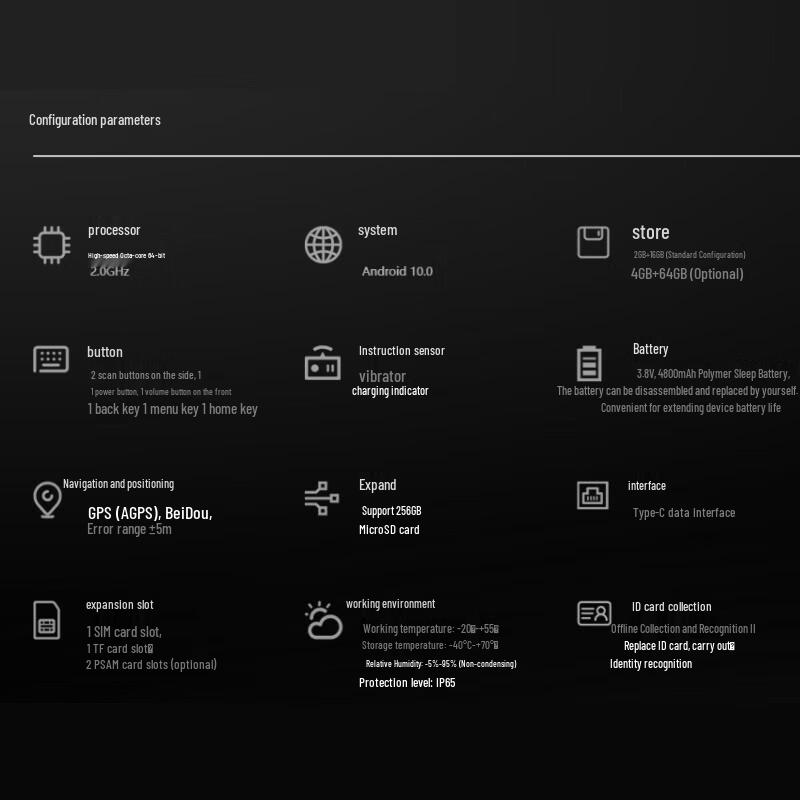Image resolution: width=800 pixels, height=800 pixels.
Task: Select the 'interface' heading
Action: pos(646,486)
